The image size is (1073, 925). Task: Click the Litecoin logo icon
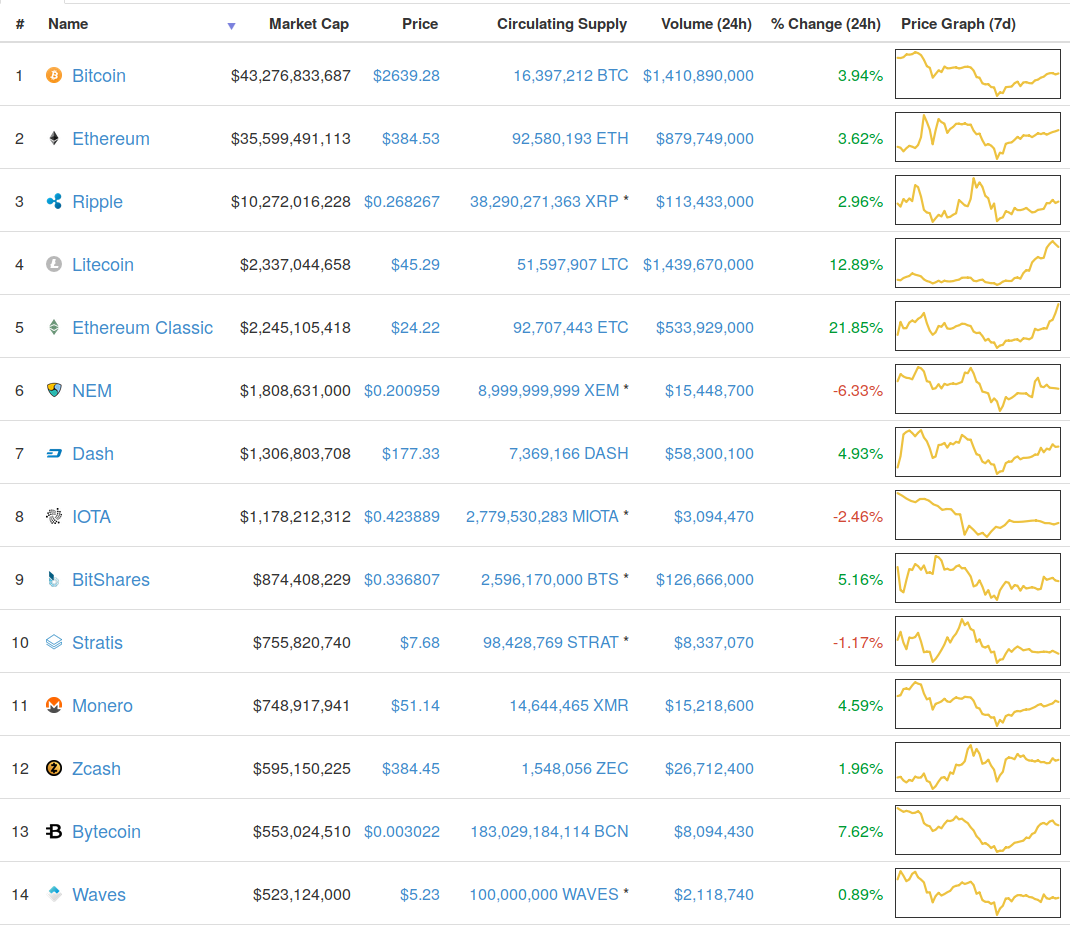(54, 264)
